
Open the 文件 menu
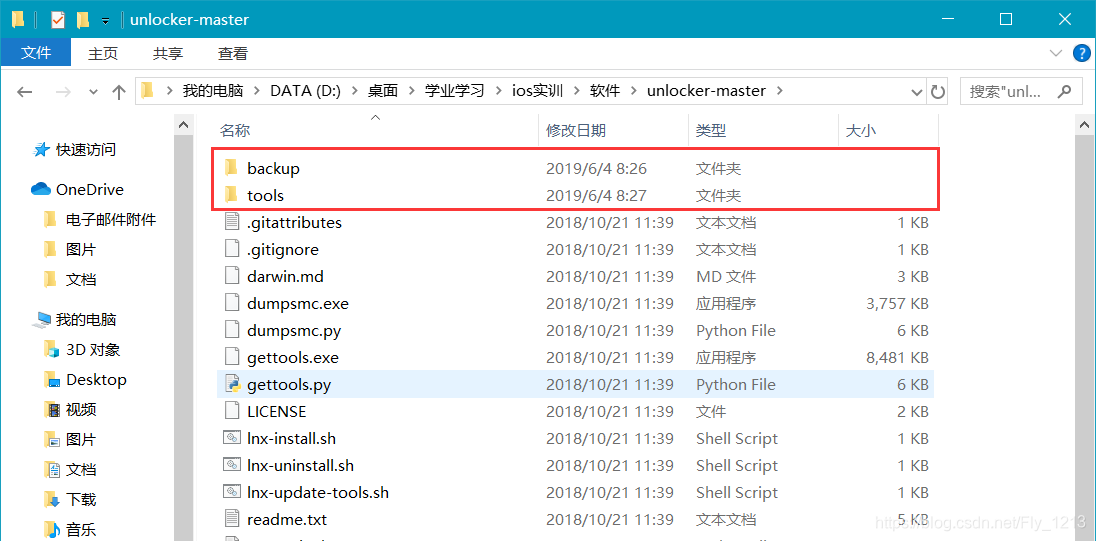pos(36,53)
